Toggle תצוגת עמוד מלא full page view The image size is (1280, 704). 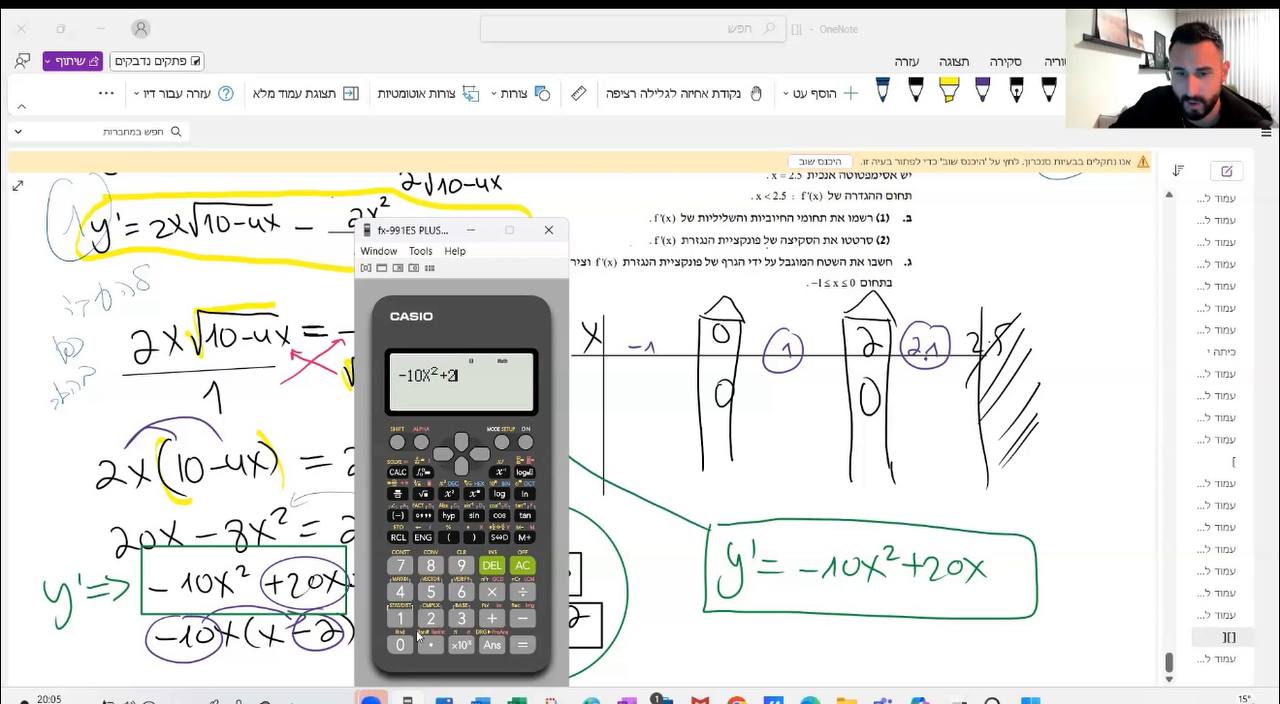[x=305, y=93]
